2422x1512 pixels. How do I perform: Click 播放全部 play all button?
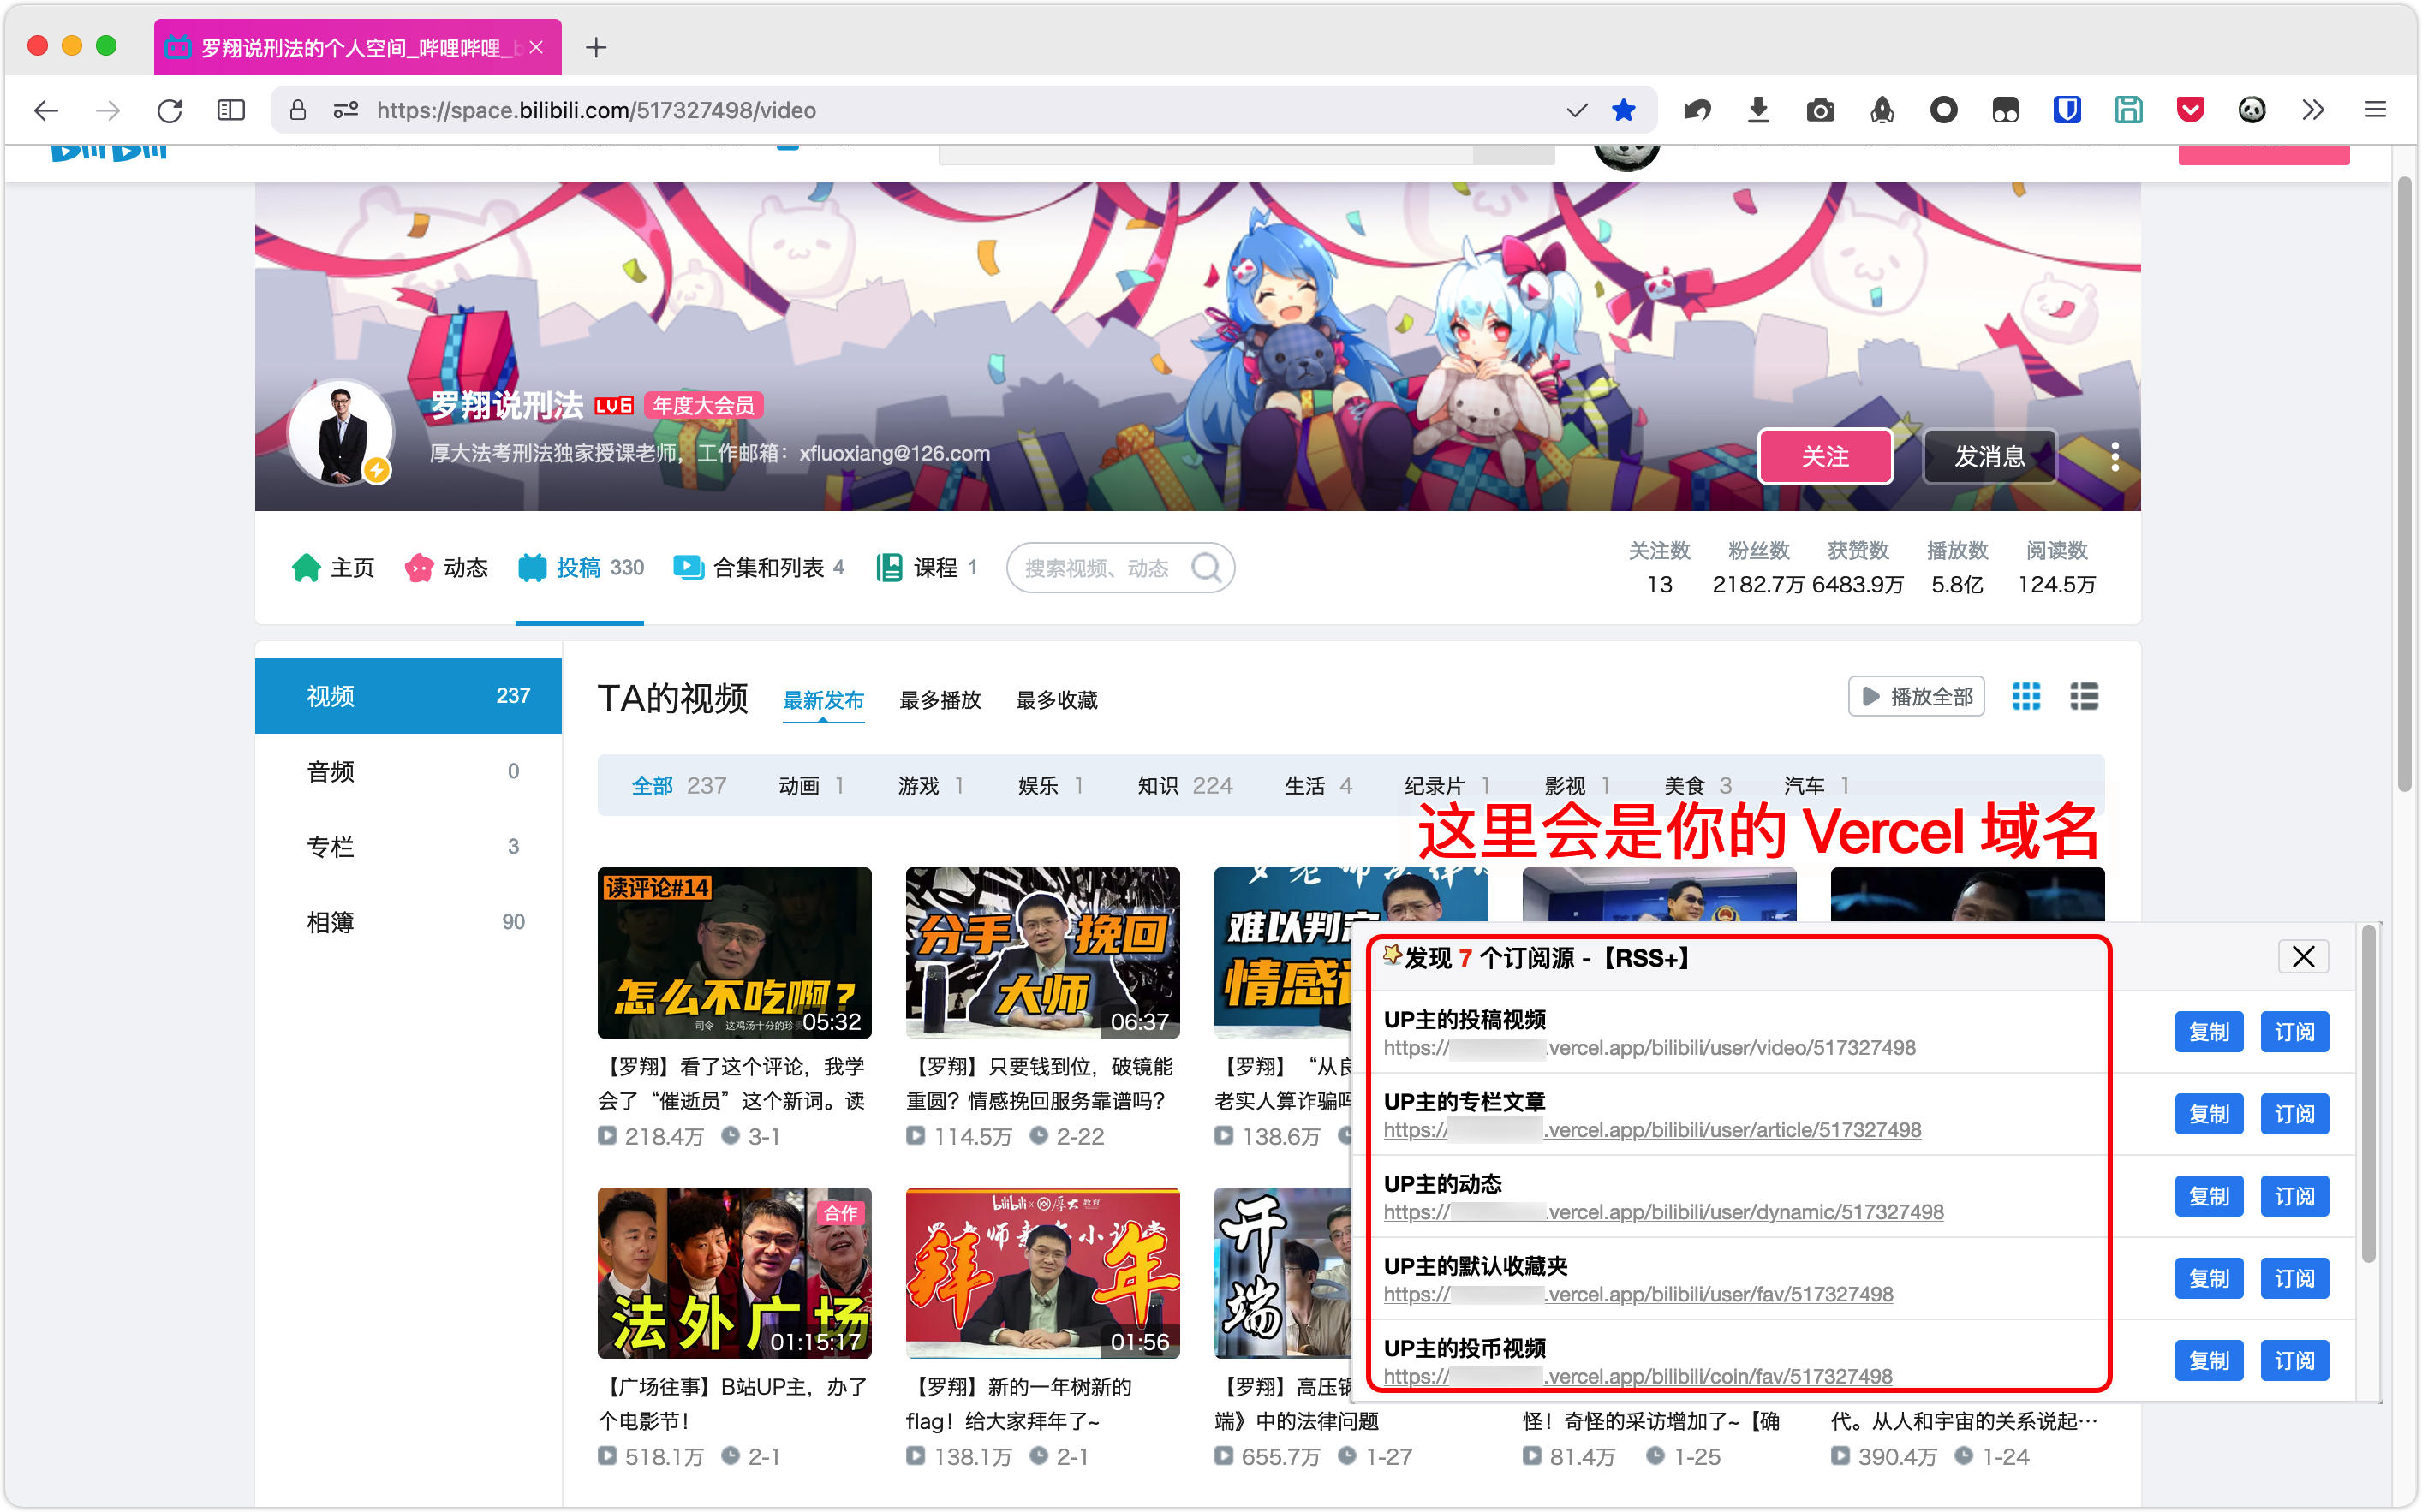1916,697
